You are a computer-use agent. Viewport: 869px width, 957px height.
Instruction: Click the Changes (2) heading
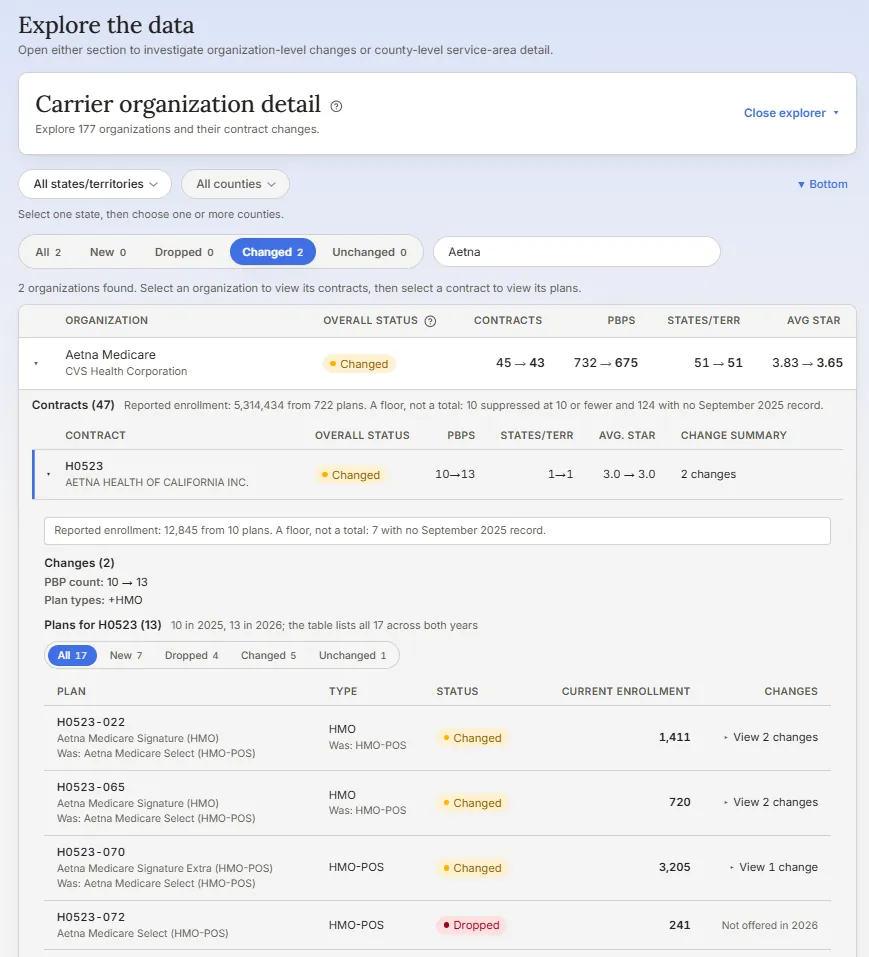pos(79,563)
